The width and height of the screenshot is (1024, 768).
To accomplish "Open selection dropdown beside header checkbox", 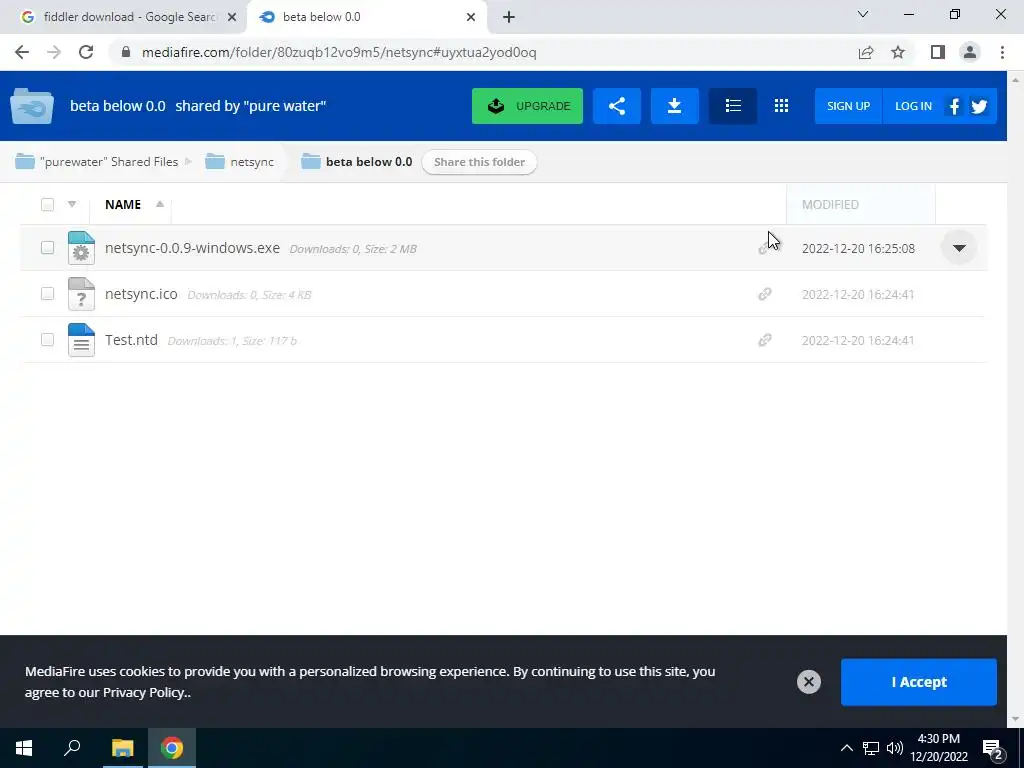I will pos(72,204).
